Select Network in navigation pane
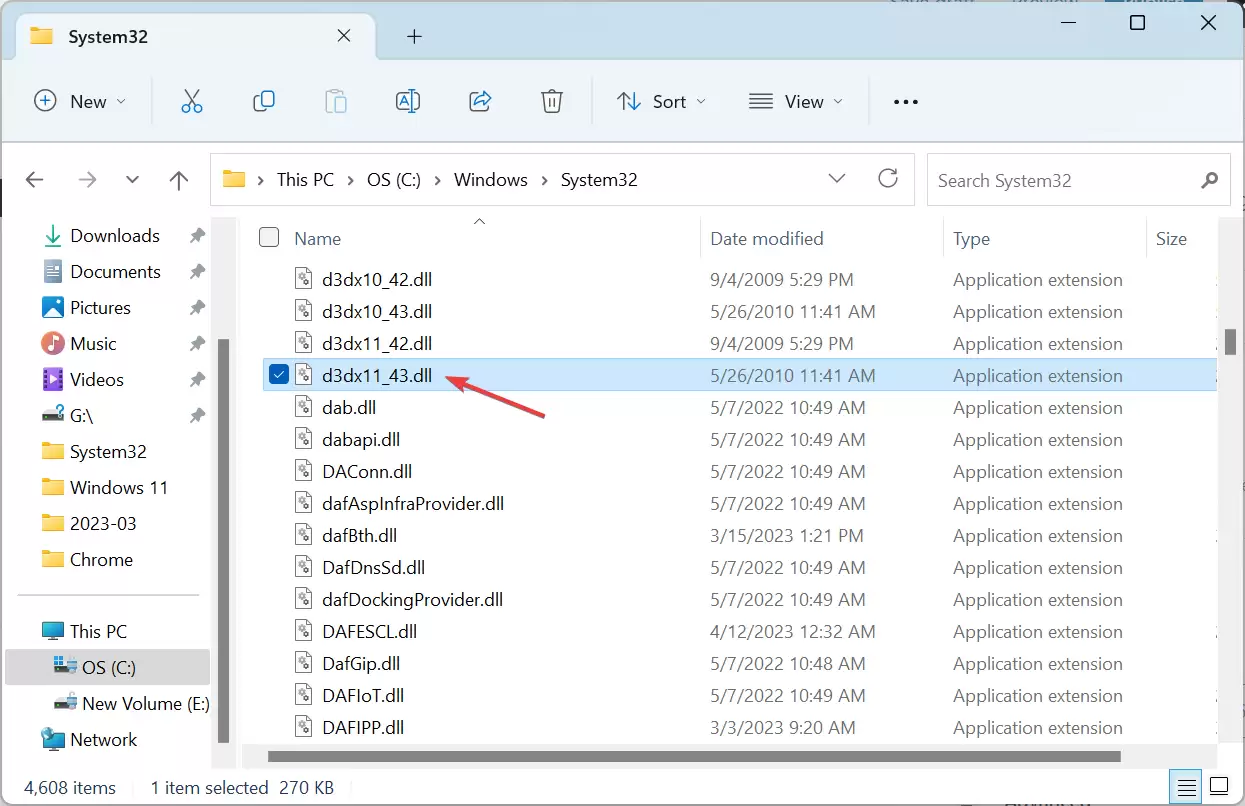Screen dimensions: 1245x806 (x=103, y=740)
